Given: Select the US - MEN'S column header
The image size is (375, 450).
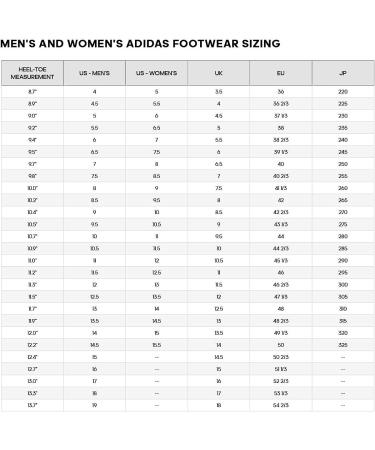Looking at the screenshot, I should point(94,73).
